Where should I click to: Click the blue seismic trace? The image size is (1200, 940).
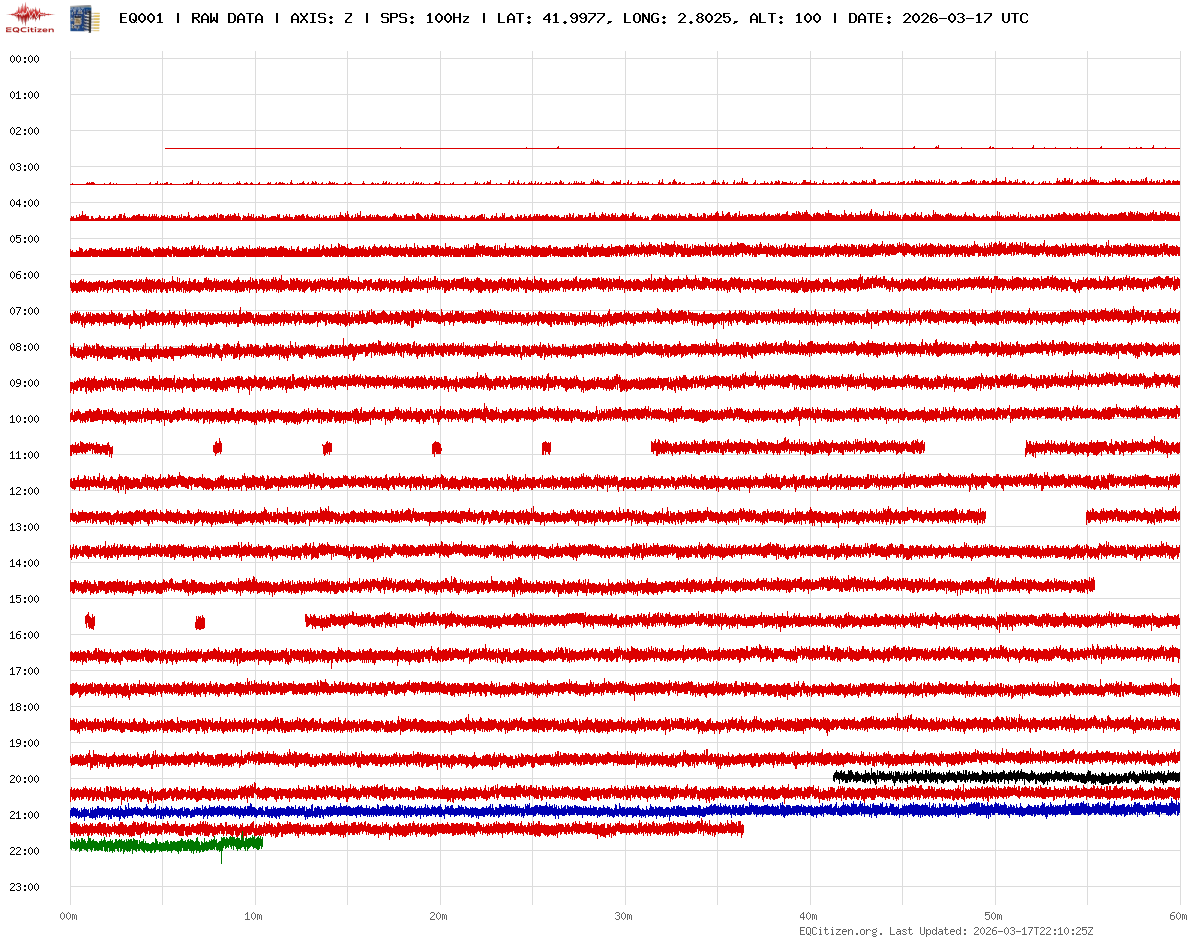600,811
